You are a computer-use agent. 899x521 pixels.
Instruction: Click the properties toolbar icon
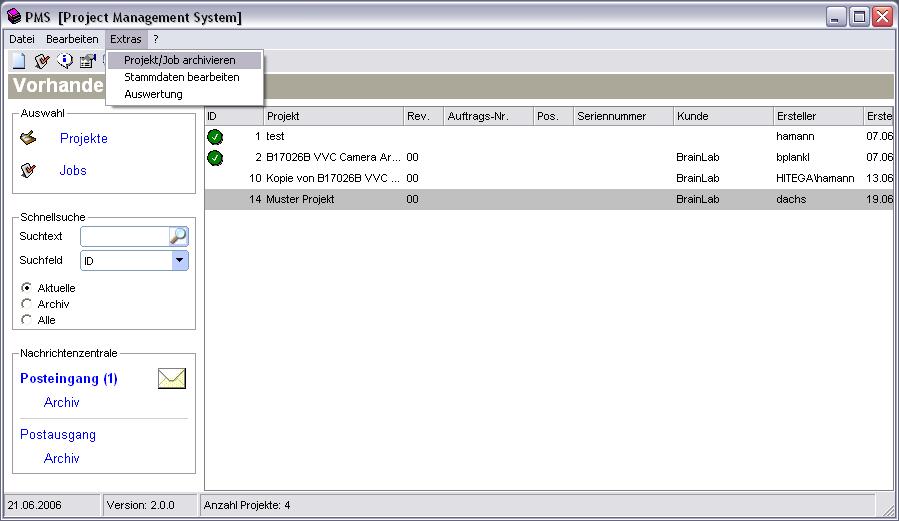click(x=87, y=61)
